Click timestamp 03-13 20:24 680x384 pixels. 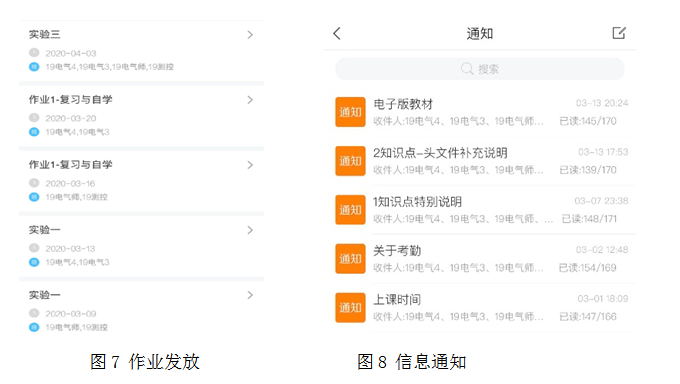tap(602, 103)
